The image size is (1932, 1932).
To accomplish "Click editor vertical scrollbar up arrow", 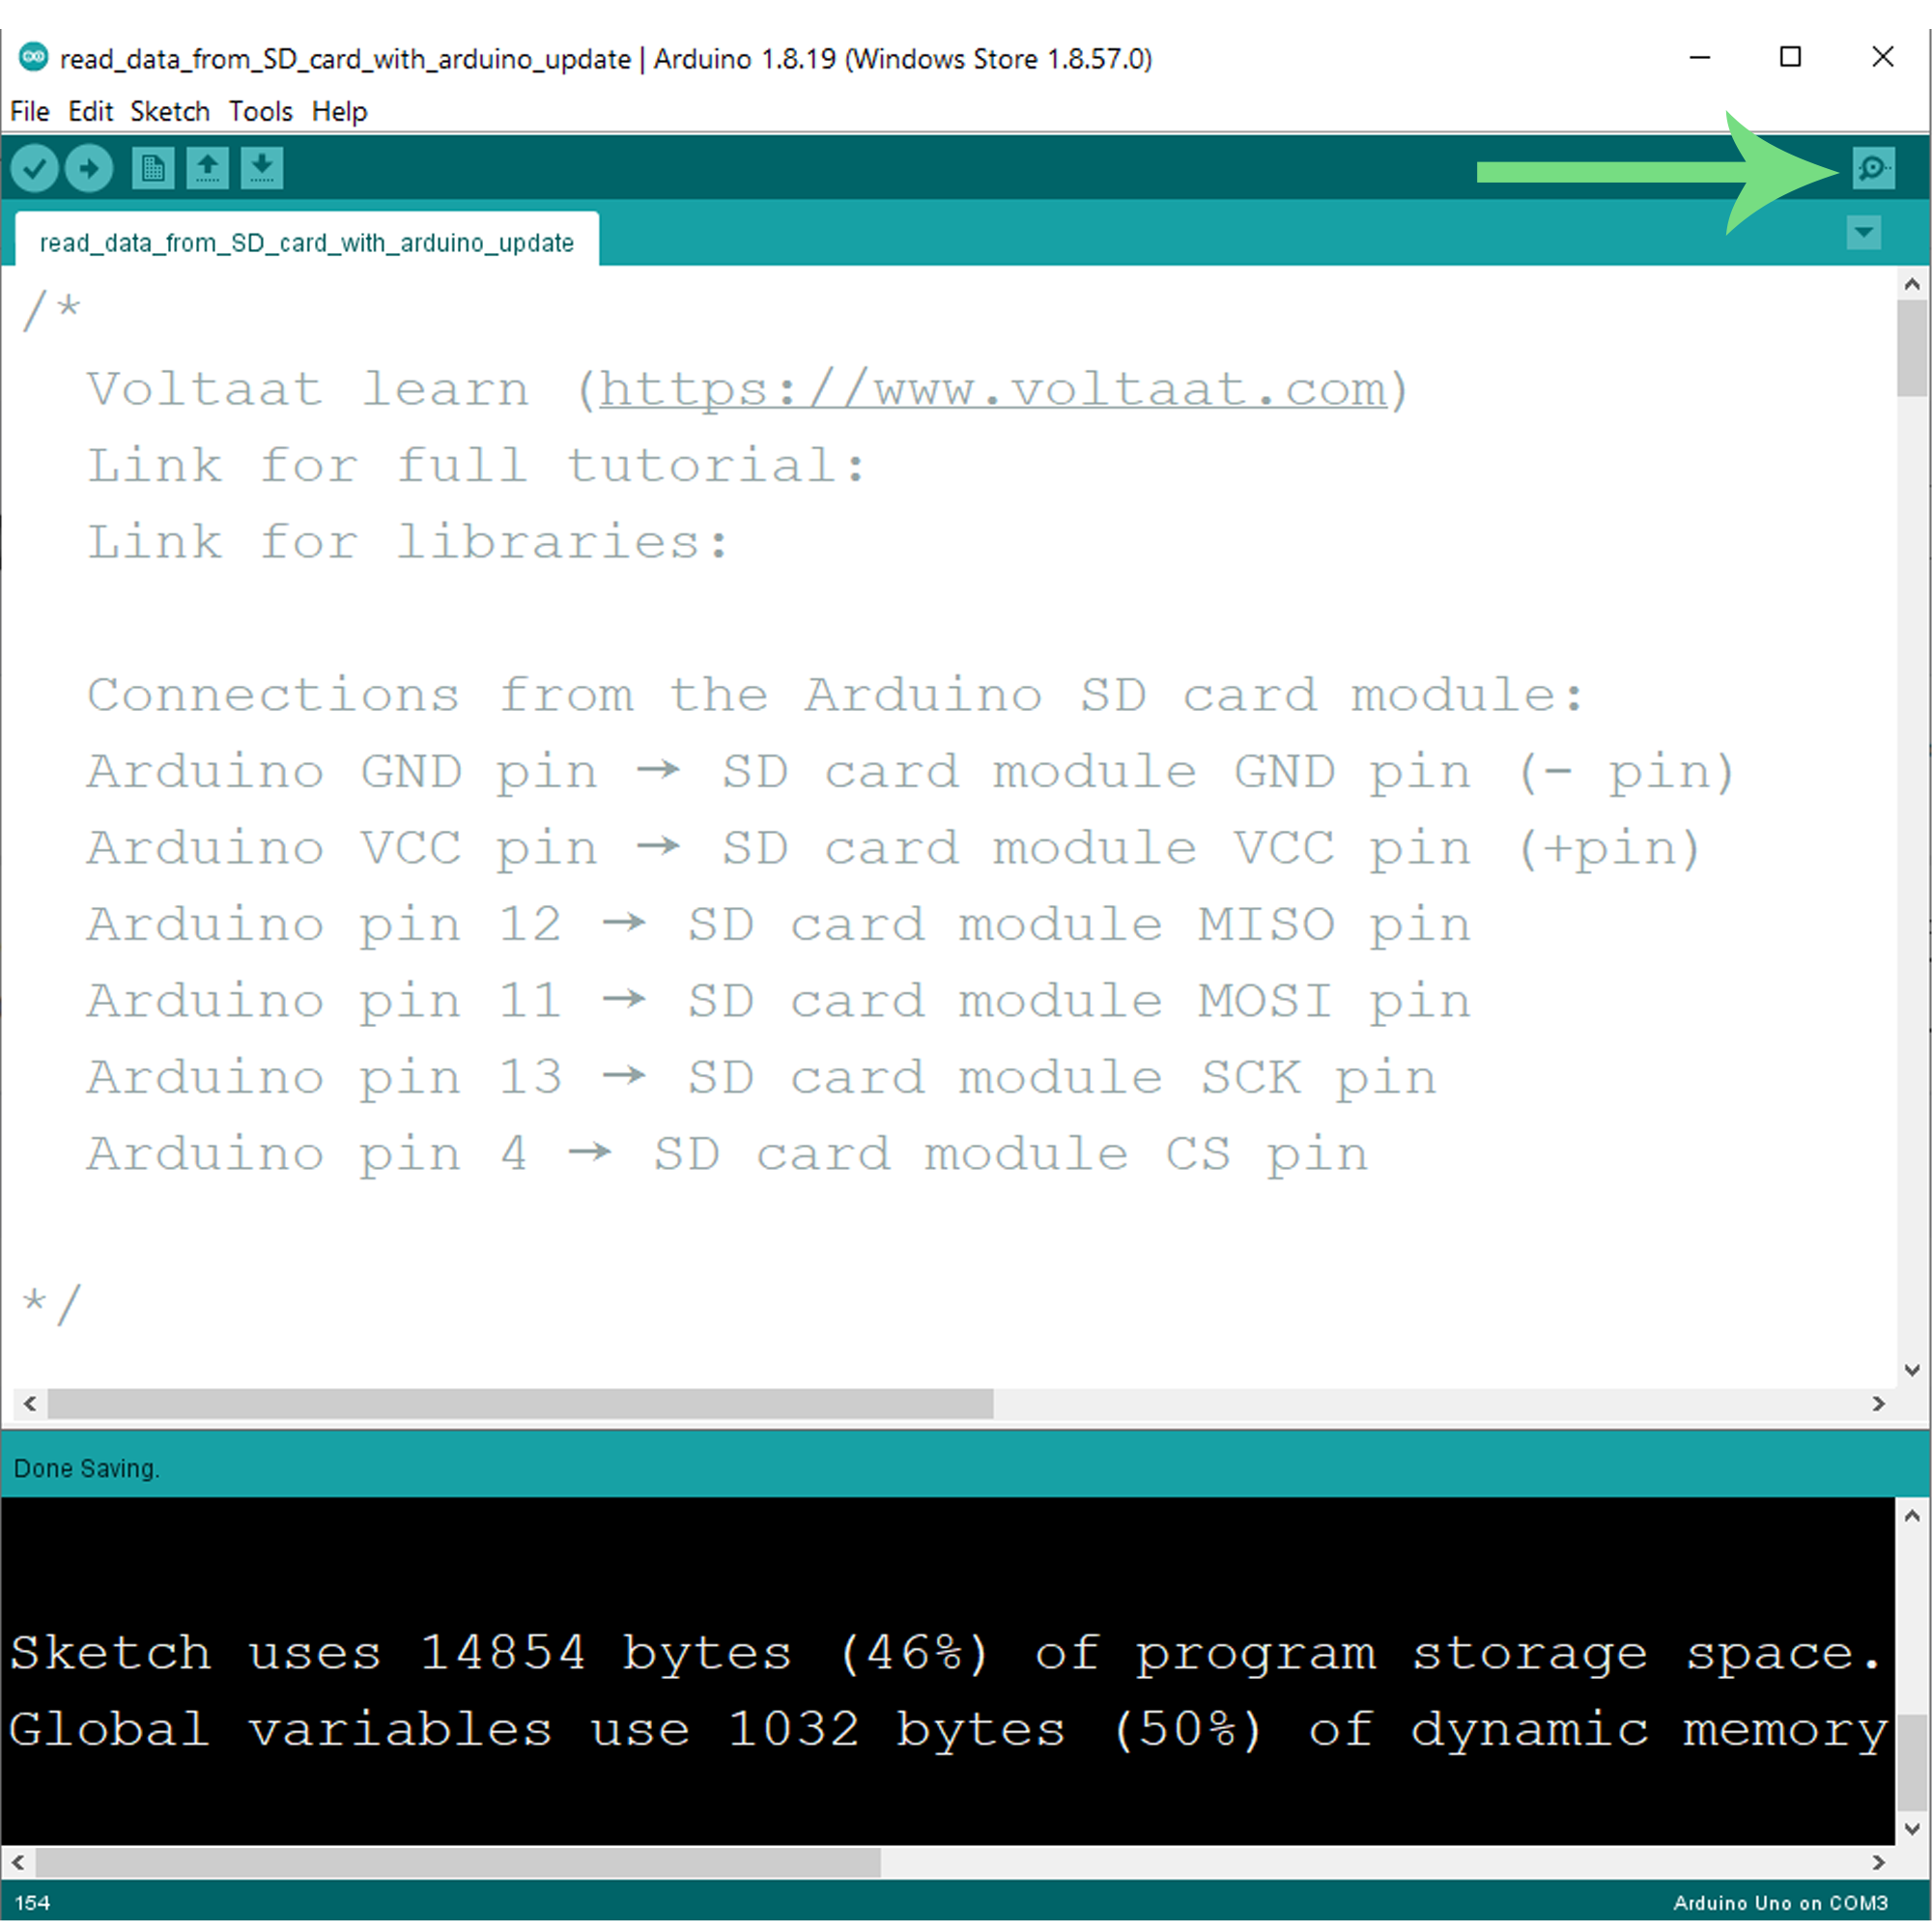I will coord(1912,284).
